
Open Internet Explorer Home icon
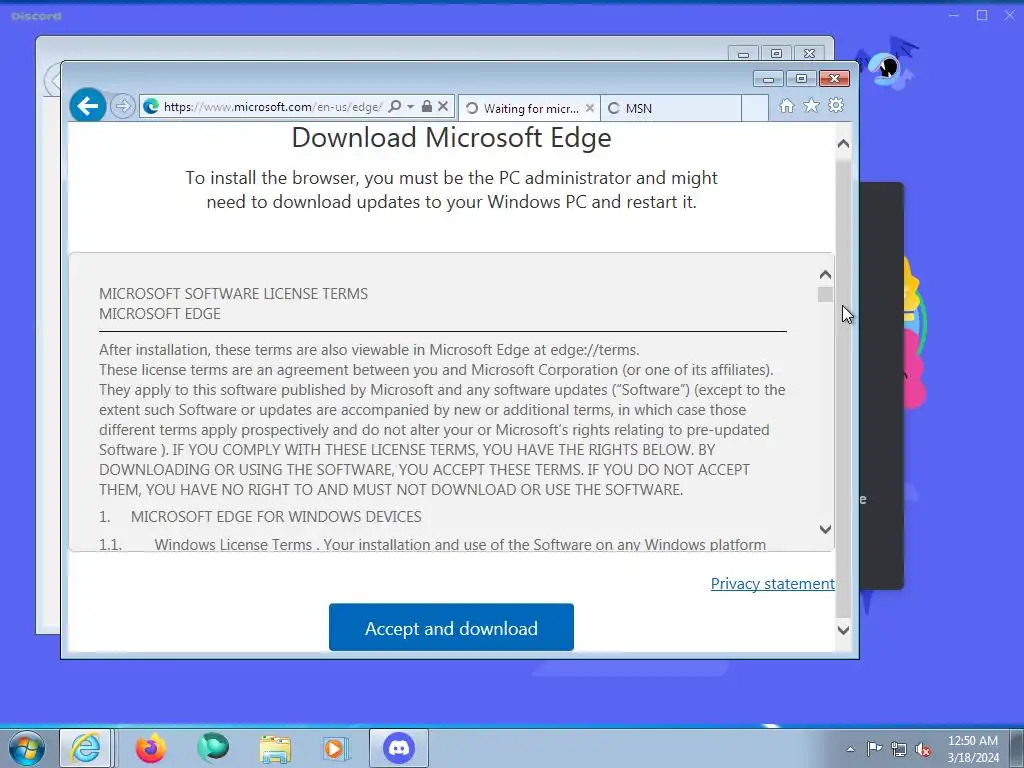point(787,106)
